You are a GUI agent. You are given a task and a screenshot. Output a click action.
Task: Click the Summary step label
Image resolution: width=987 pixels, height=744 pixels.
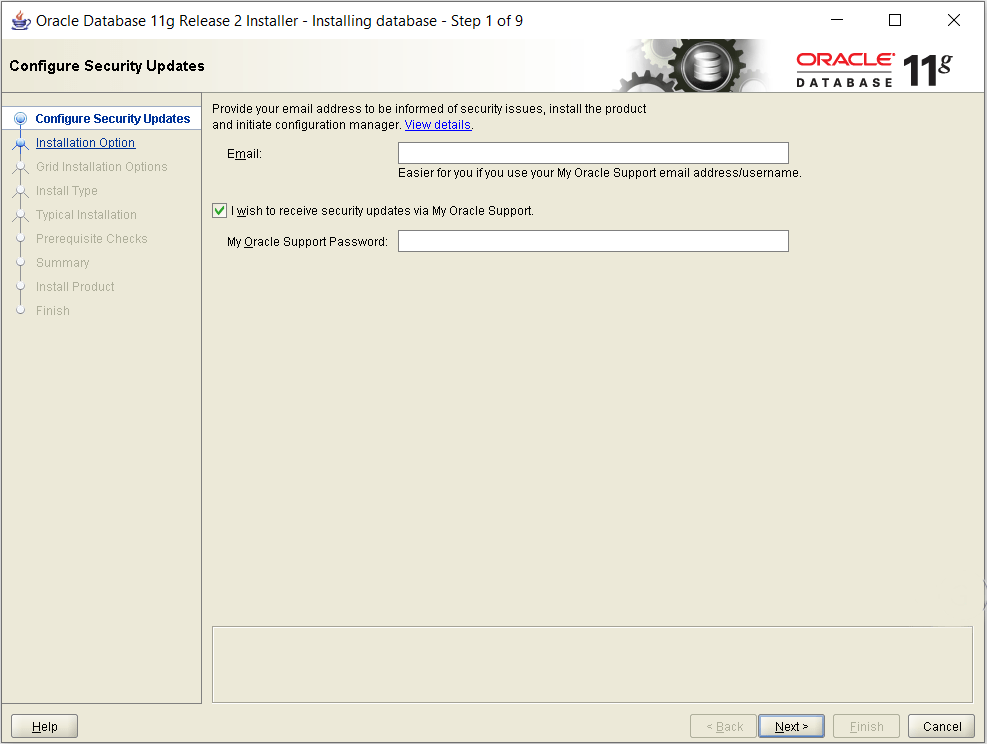point(62,262)
